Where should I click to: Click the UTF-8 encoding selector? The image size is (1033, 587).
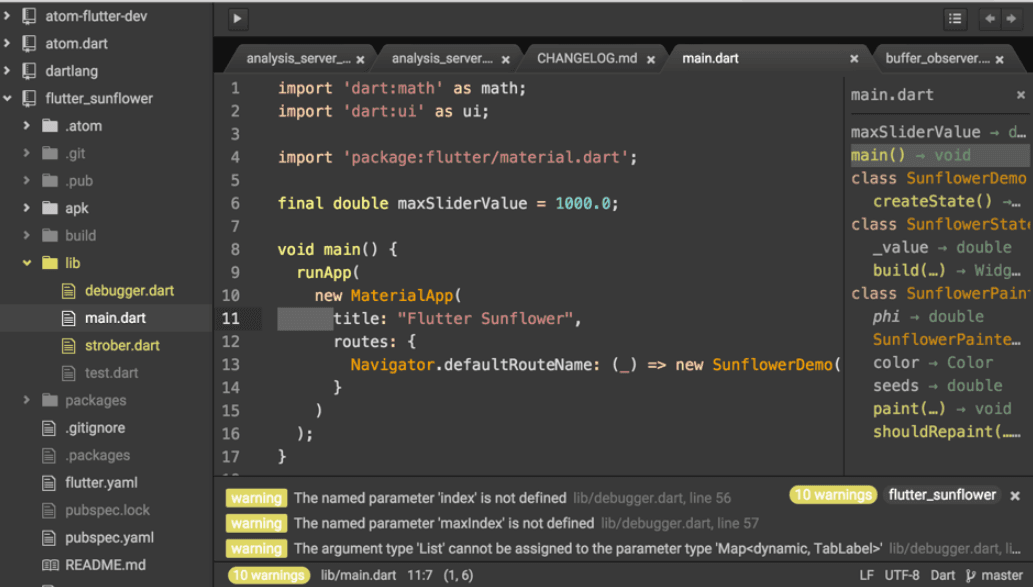902,576
